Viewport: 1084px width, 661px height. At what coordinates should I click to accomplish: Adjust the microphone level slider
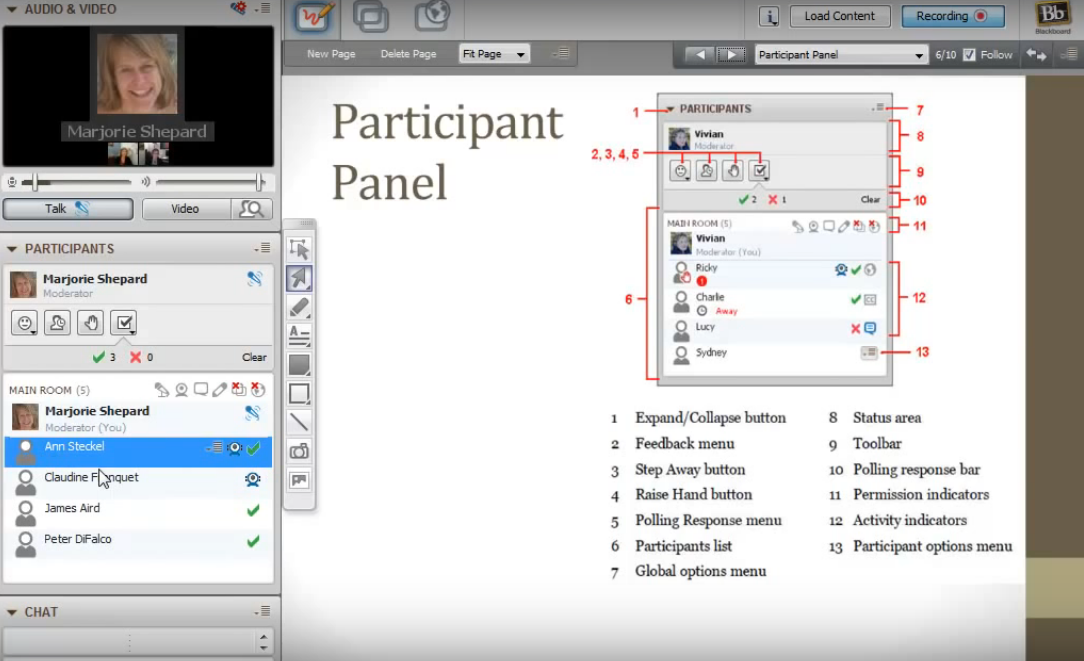tap(35, 182)
